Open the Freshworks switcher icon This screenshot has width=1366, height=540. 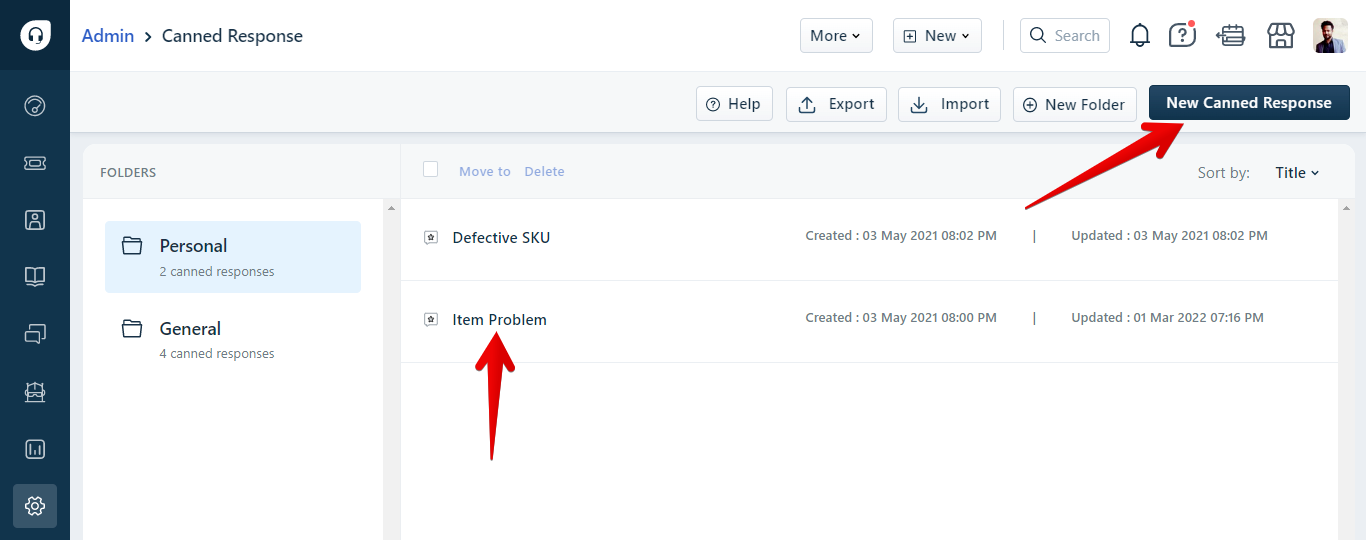1230,35
